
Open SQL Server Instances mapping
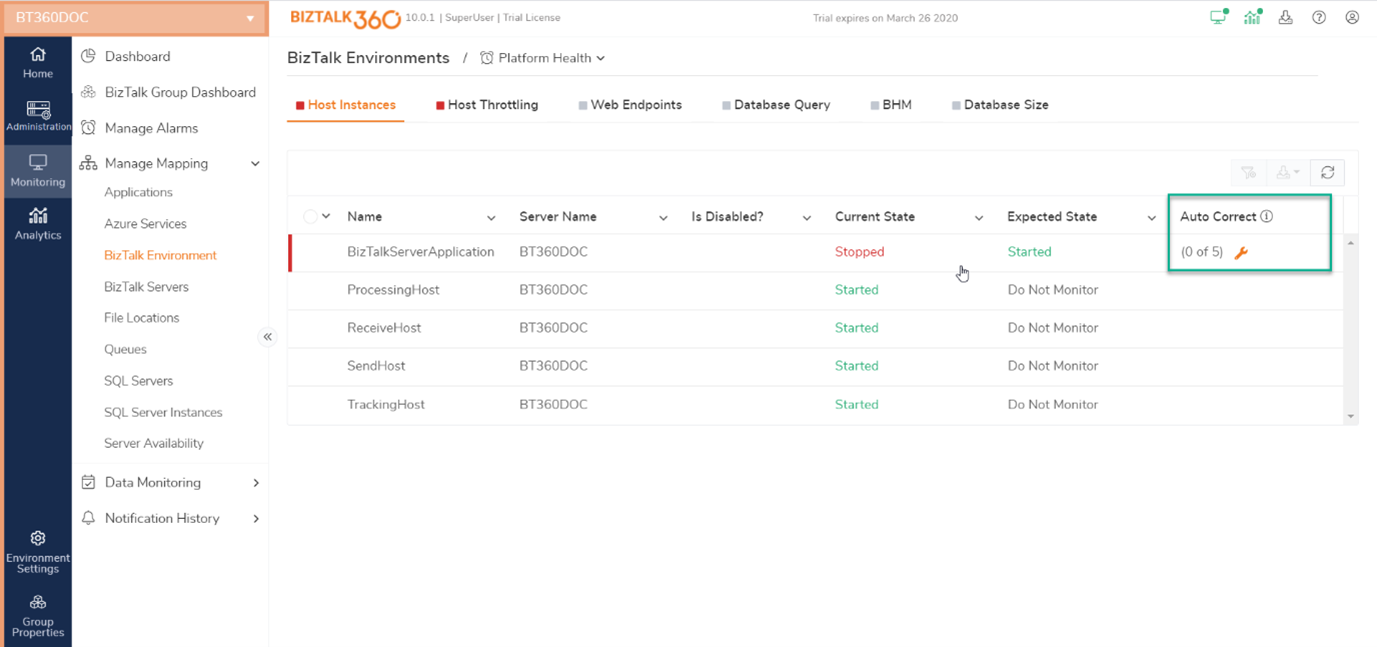click(x=163, y=412)
